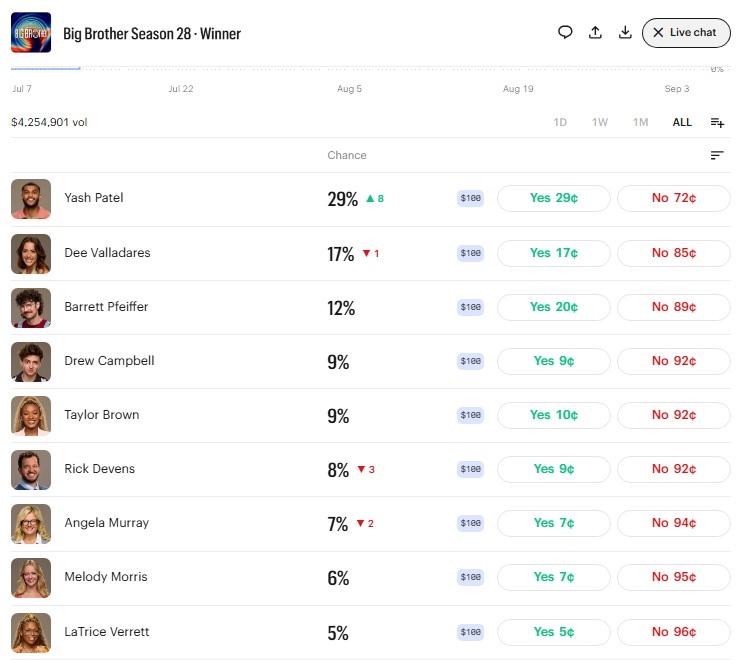Click the download icon in header
738x660 pixels.
[625, 32]
